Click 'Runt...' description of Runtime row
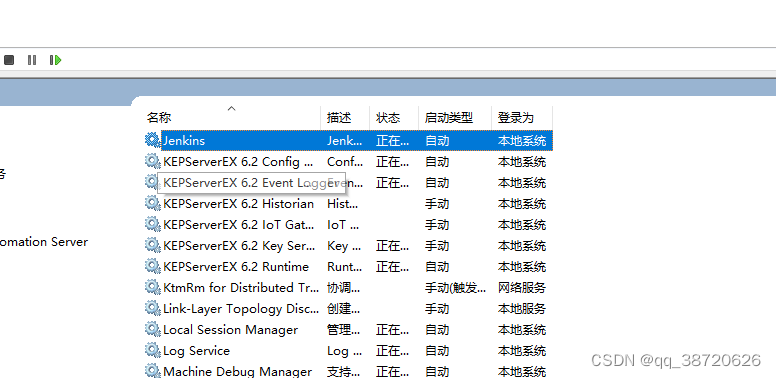The image size is (776, 378). (x=344, y=267)
